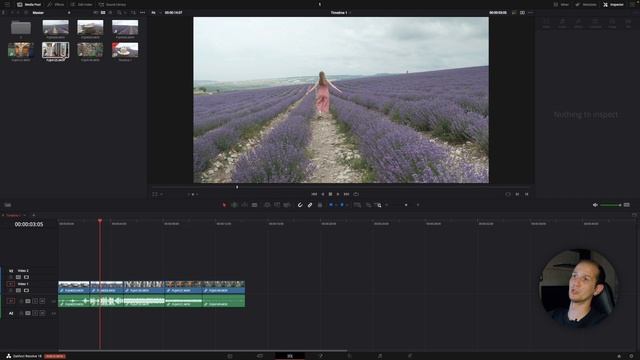This screenshot has height=360, width=640.
Task: Click the Insert Clip toolbar icon
Action: pos(267,205)
